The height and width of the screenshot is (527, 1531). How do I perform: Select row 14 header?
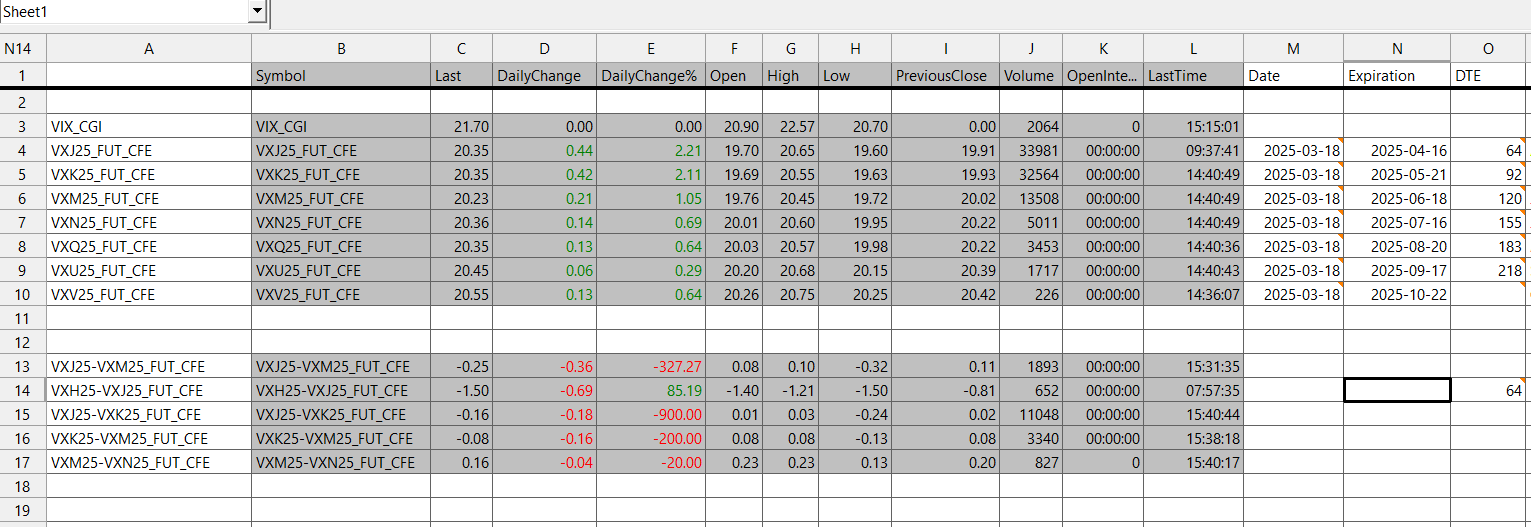(x=23, y=390)
